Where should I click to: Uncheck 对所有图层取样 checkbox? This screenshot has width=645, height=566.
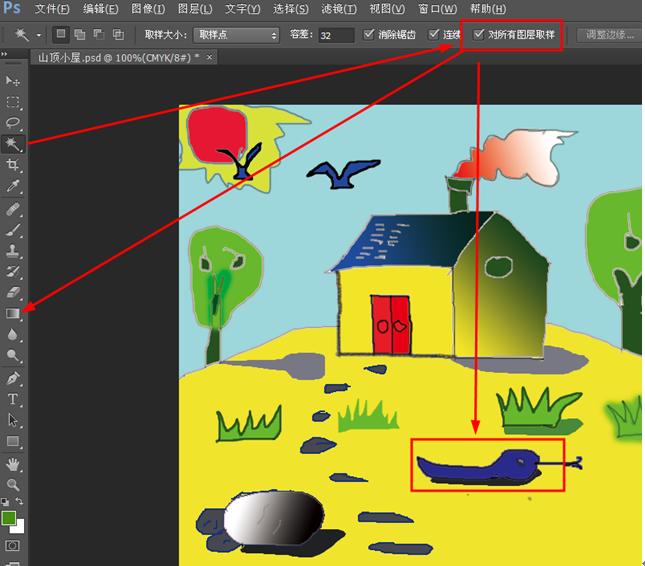click(478, 35)
